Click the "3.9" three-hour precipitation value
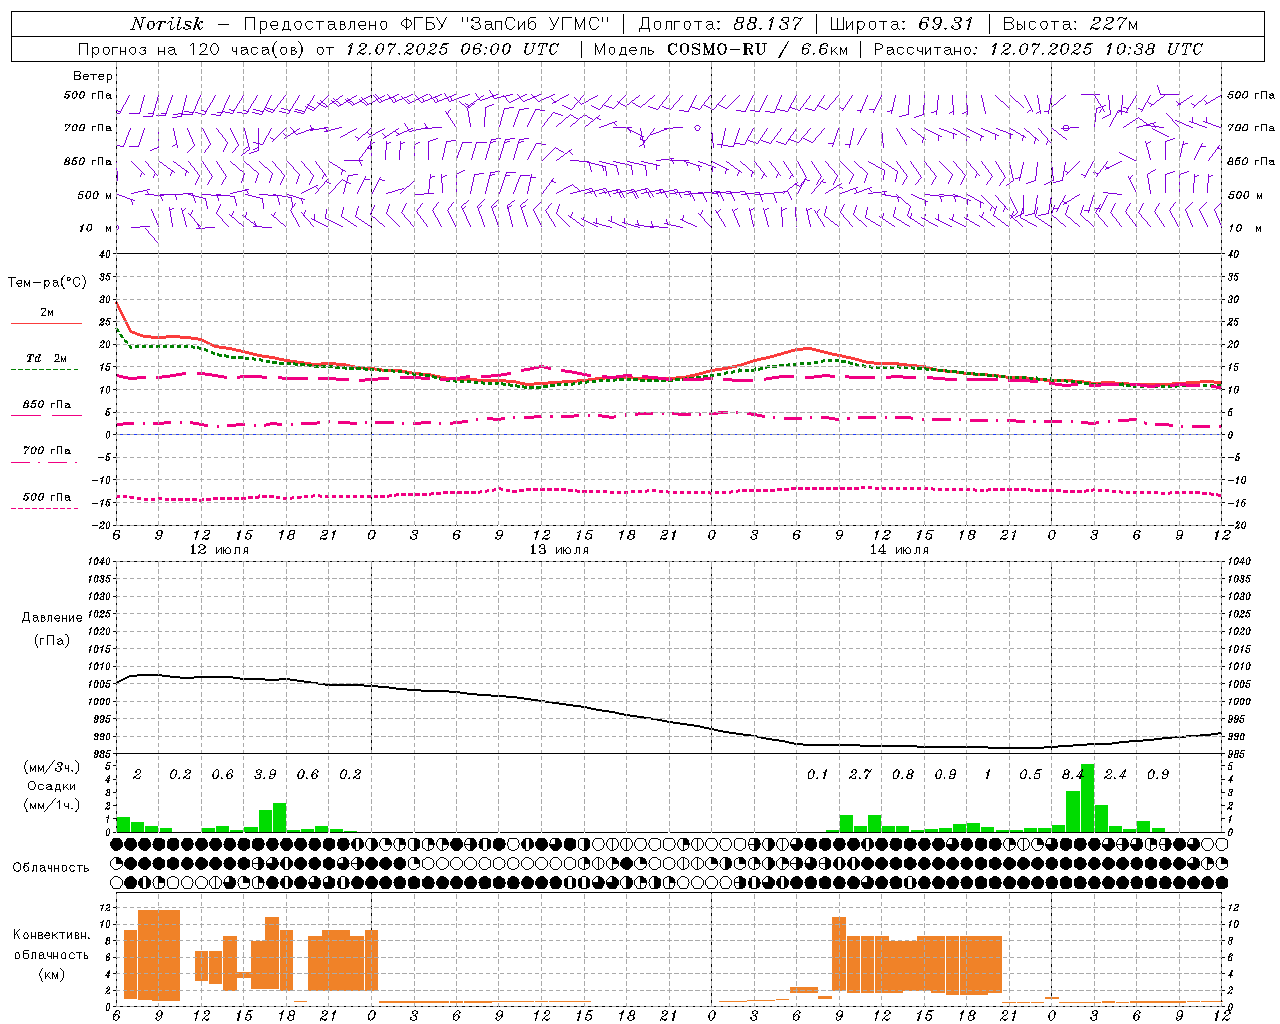 pos(265,774)
